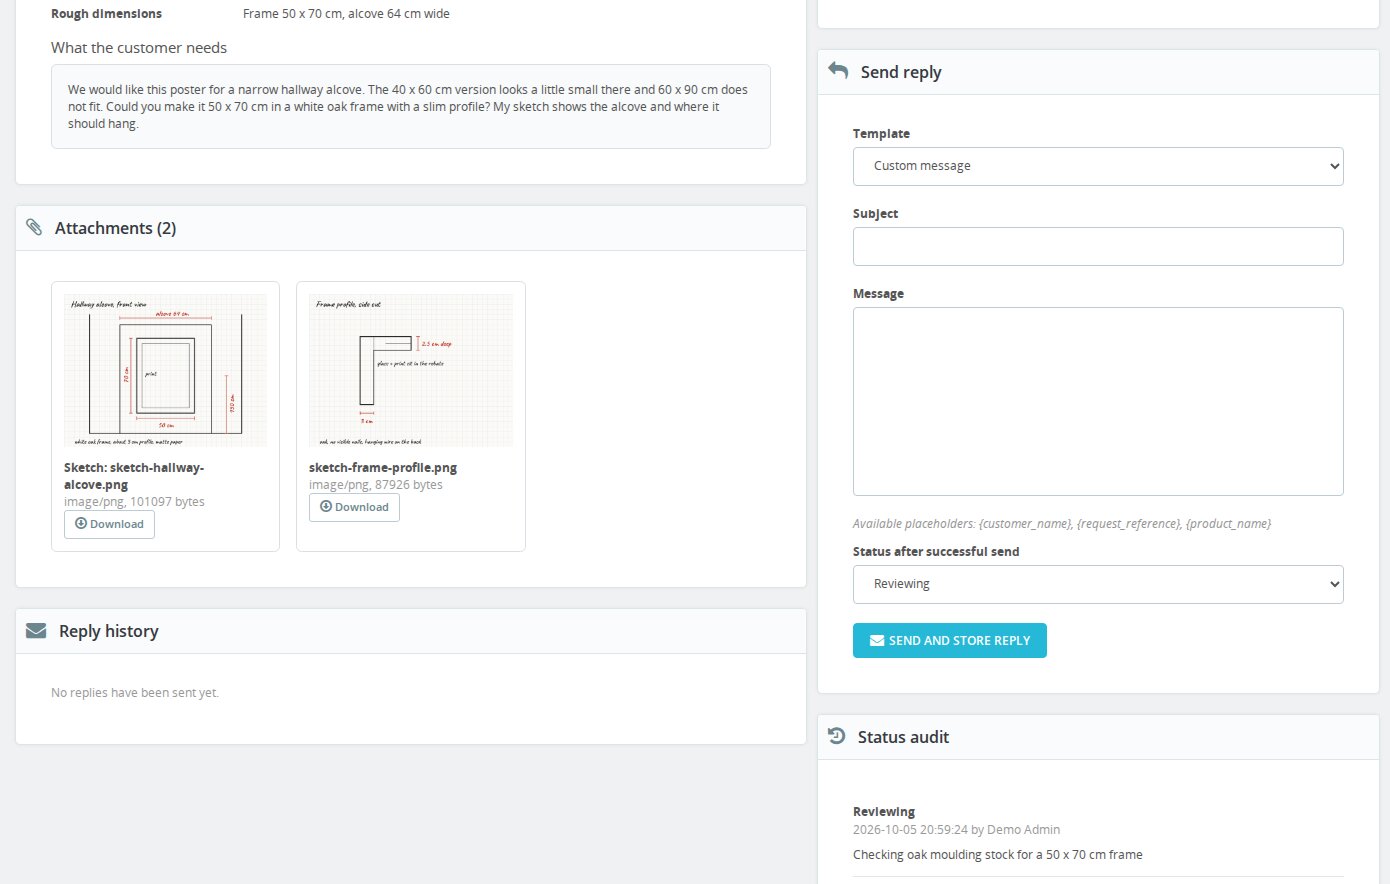Screen dimensions: 1390x884
Task: Click the 'Frame 50 x 70 cm, alcove 64 cm wide' value
Action: [346, 14]
